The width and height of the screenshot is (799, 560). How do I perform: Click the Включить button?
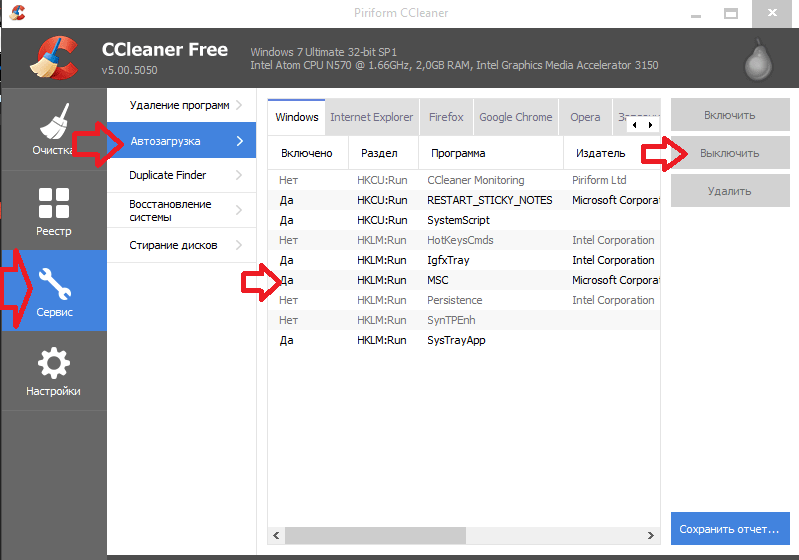tap(730, 115)
